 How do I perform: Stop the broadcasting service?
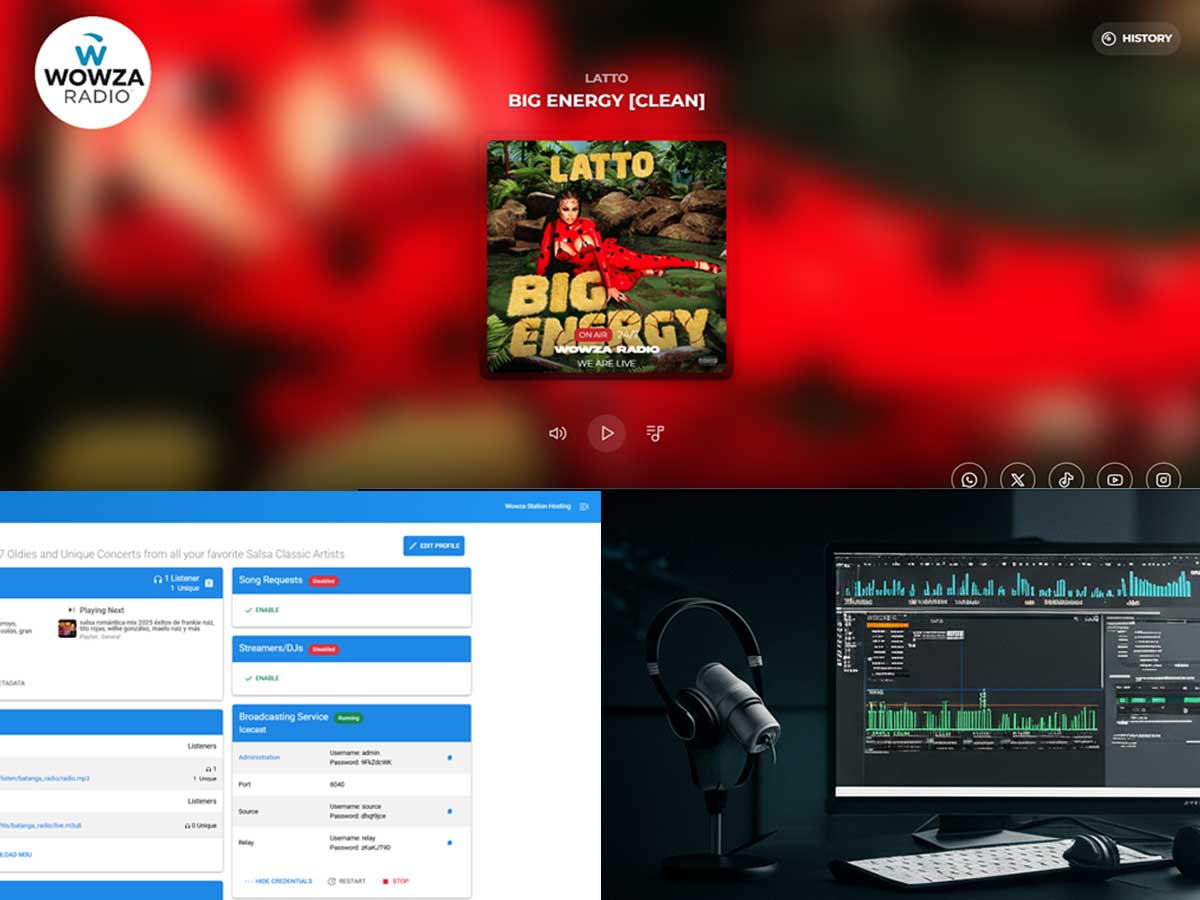[x=396, y=881]
